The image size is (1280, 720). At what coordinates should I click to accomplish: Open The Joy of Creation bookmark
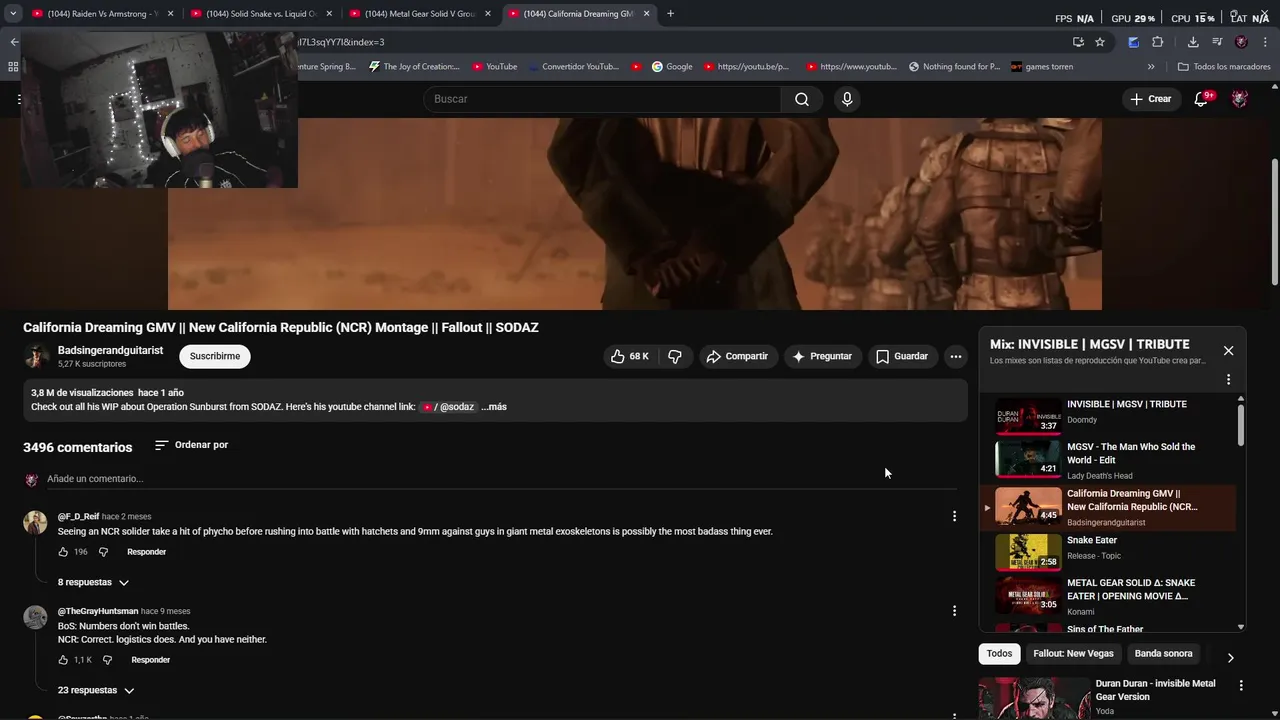tap(414, 67)
